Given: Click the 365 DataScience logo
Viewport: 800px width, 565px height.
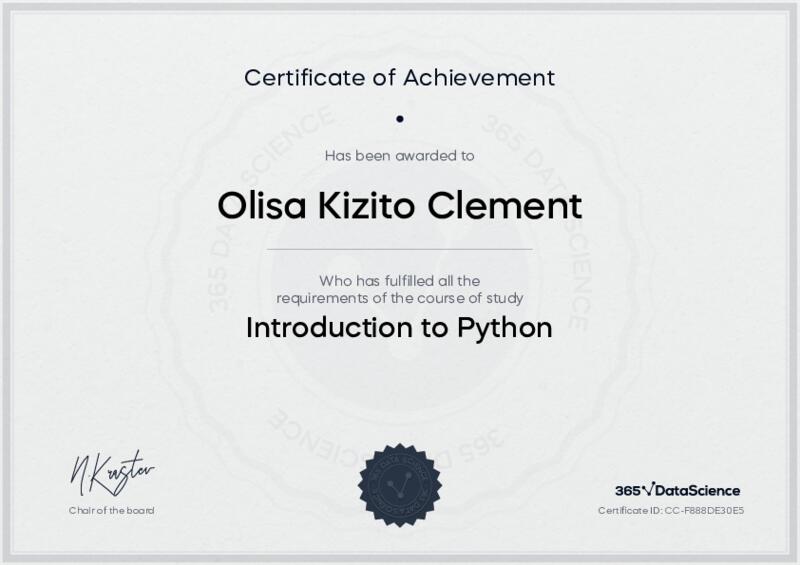Looking at the screenshot, I should coord(677,490).
